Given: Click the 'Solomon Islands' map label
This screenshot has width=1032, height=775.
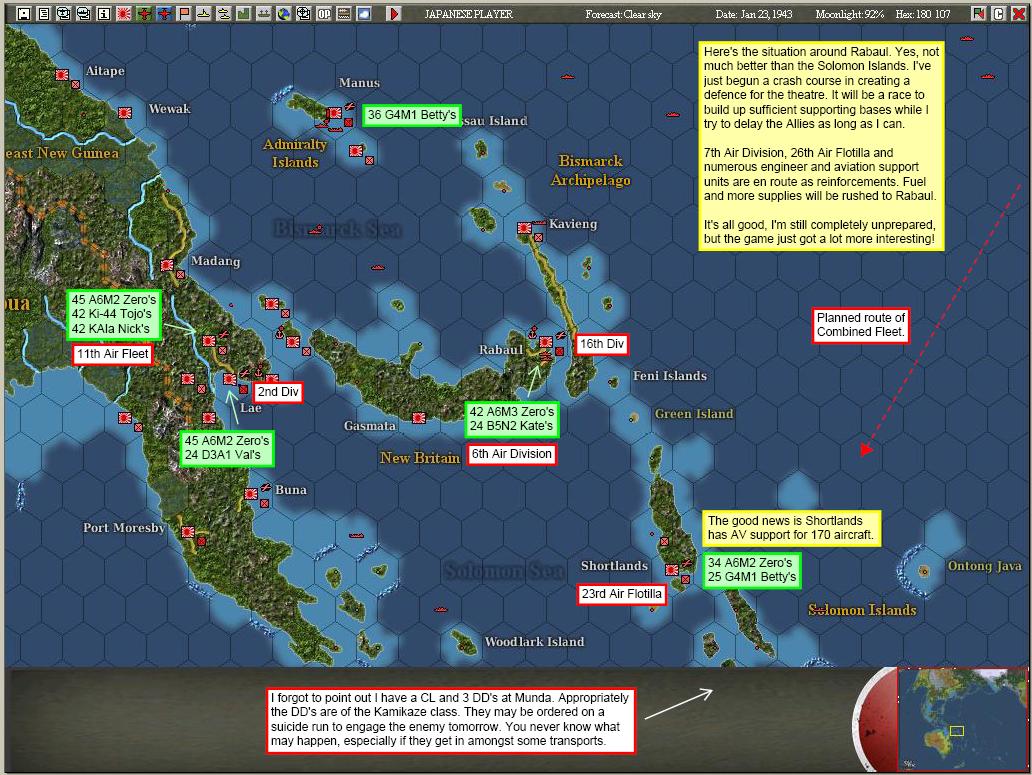Looking at the screenshot, I should click(x=862, y=610).
